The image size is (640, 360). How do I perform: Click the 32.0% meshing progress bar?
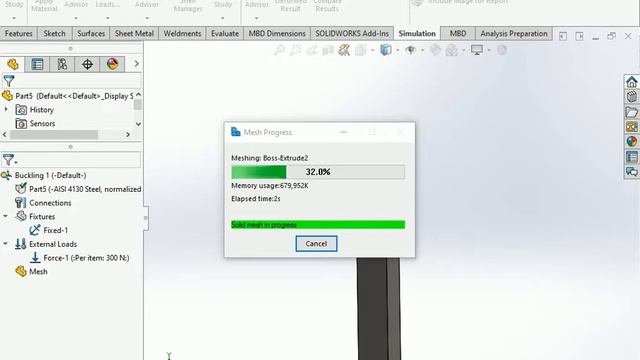pos(318,172)
